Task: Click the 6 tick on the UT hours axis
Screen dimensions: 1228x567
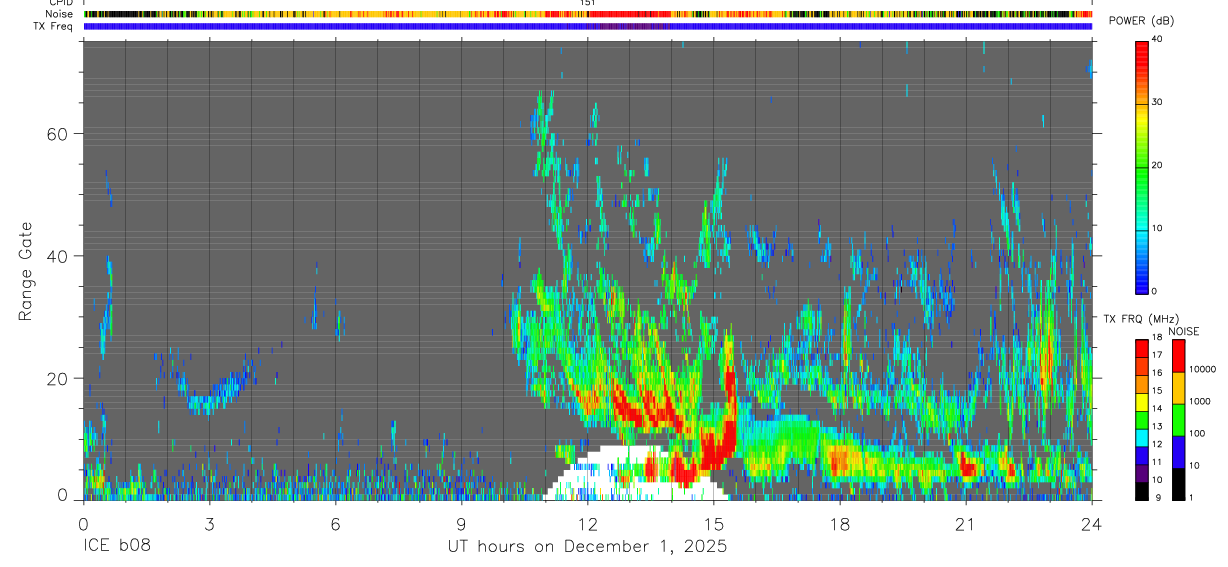Action: [x=335, y=524]
